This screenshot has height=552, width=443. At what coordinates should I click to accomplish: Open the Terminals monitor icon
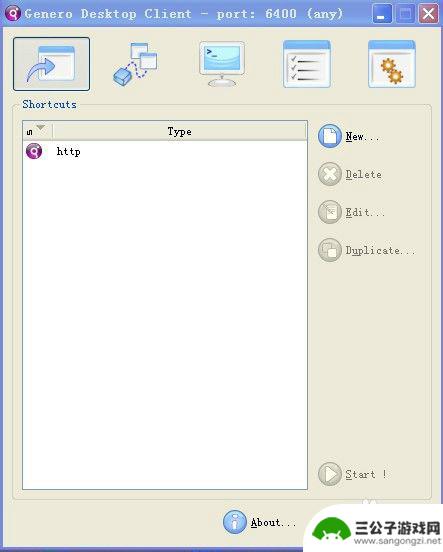222,64
